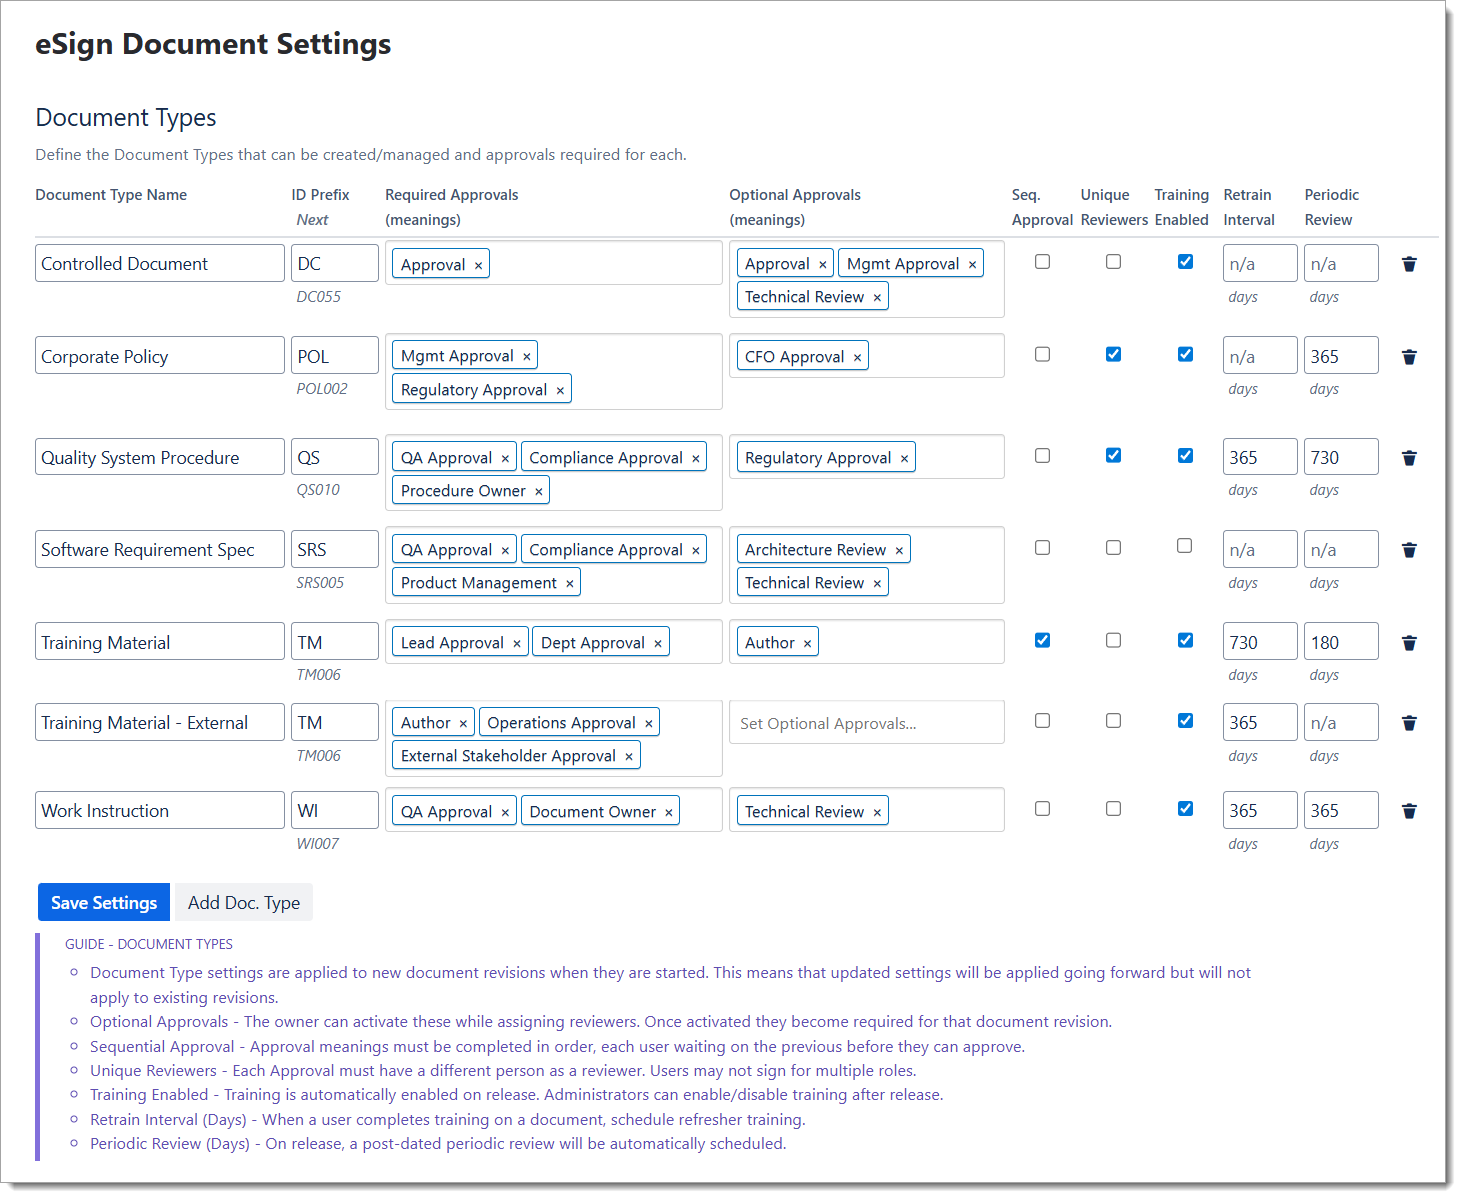Disable Seq. Approval for Training Material
This screenshot has height=1198, width=1461.
pos(1042,640)
